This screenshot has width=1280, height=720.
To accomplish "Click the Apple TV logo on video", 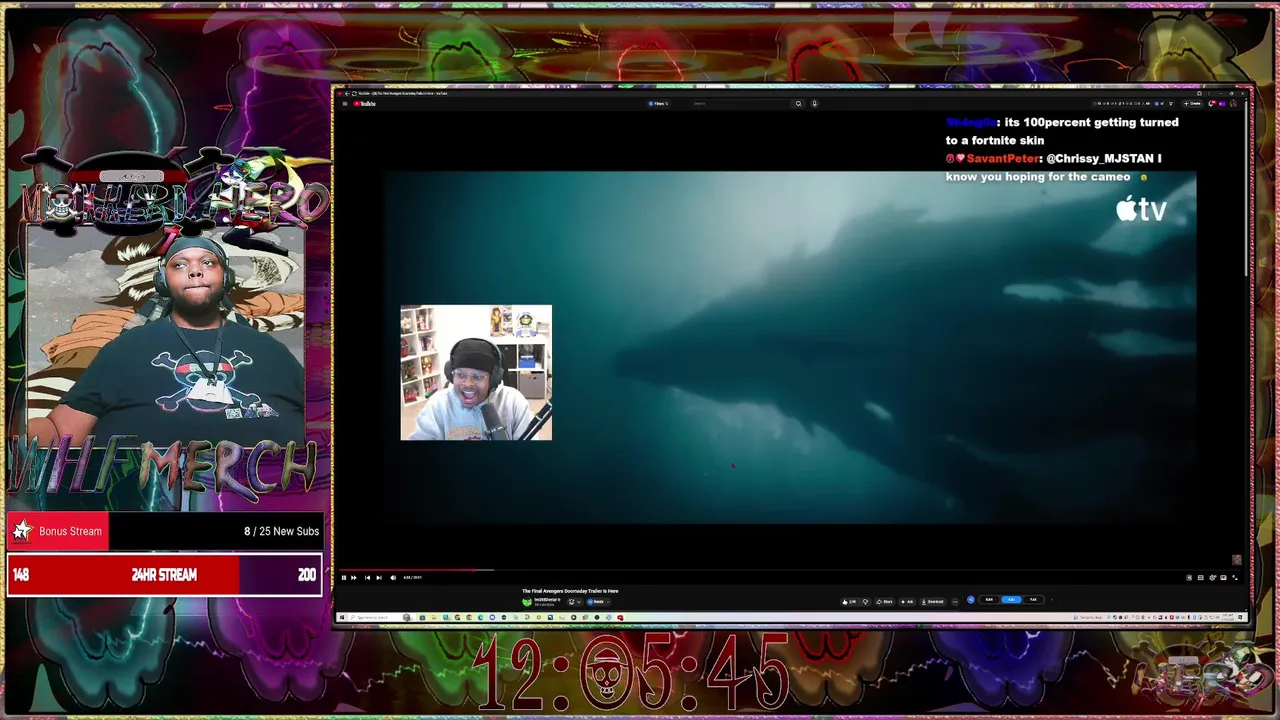I will pyautogui.click(x=1141, y=209).
